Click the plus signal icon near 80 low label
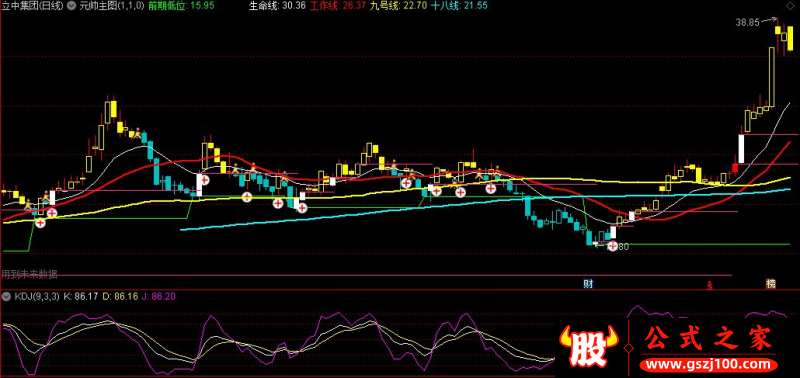The height and width of the screenshot is (378, 800). (x=612, y=246)
